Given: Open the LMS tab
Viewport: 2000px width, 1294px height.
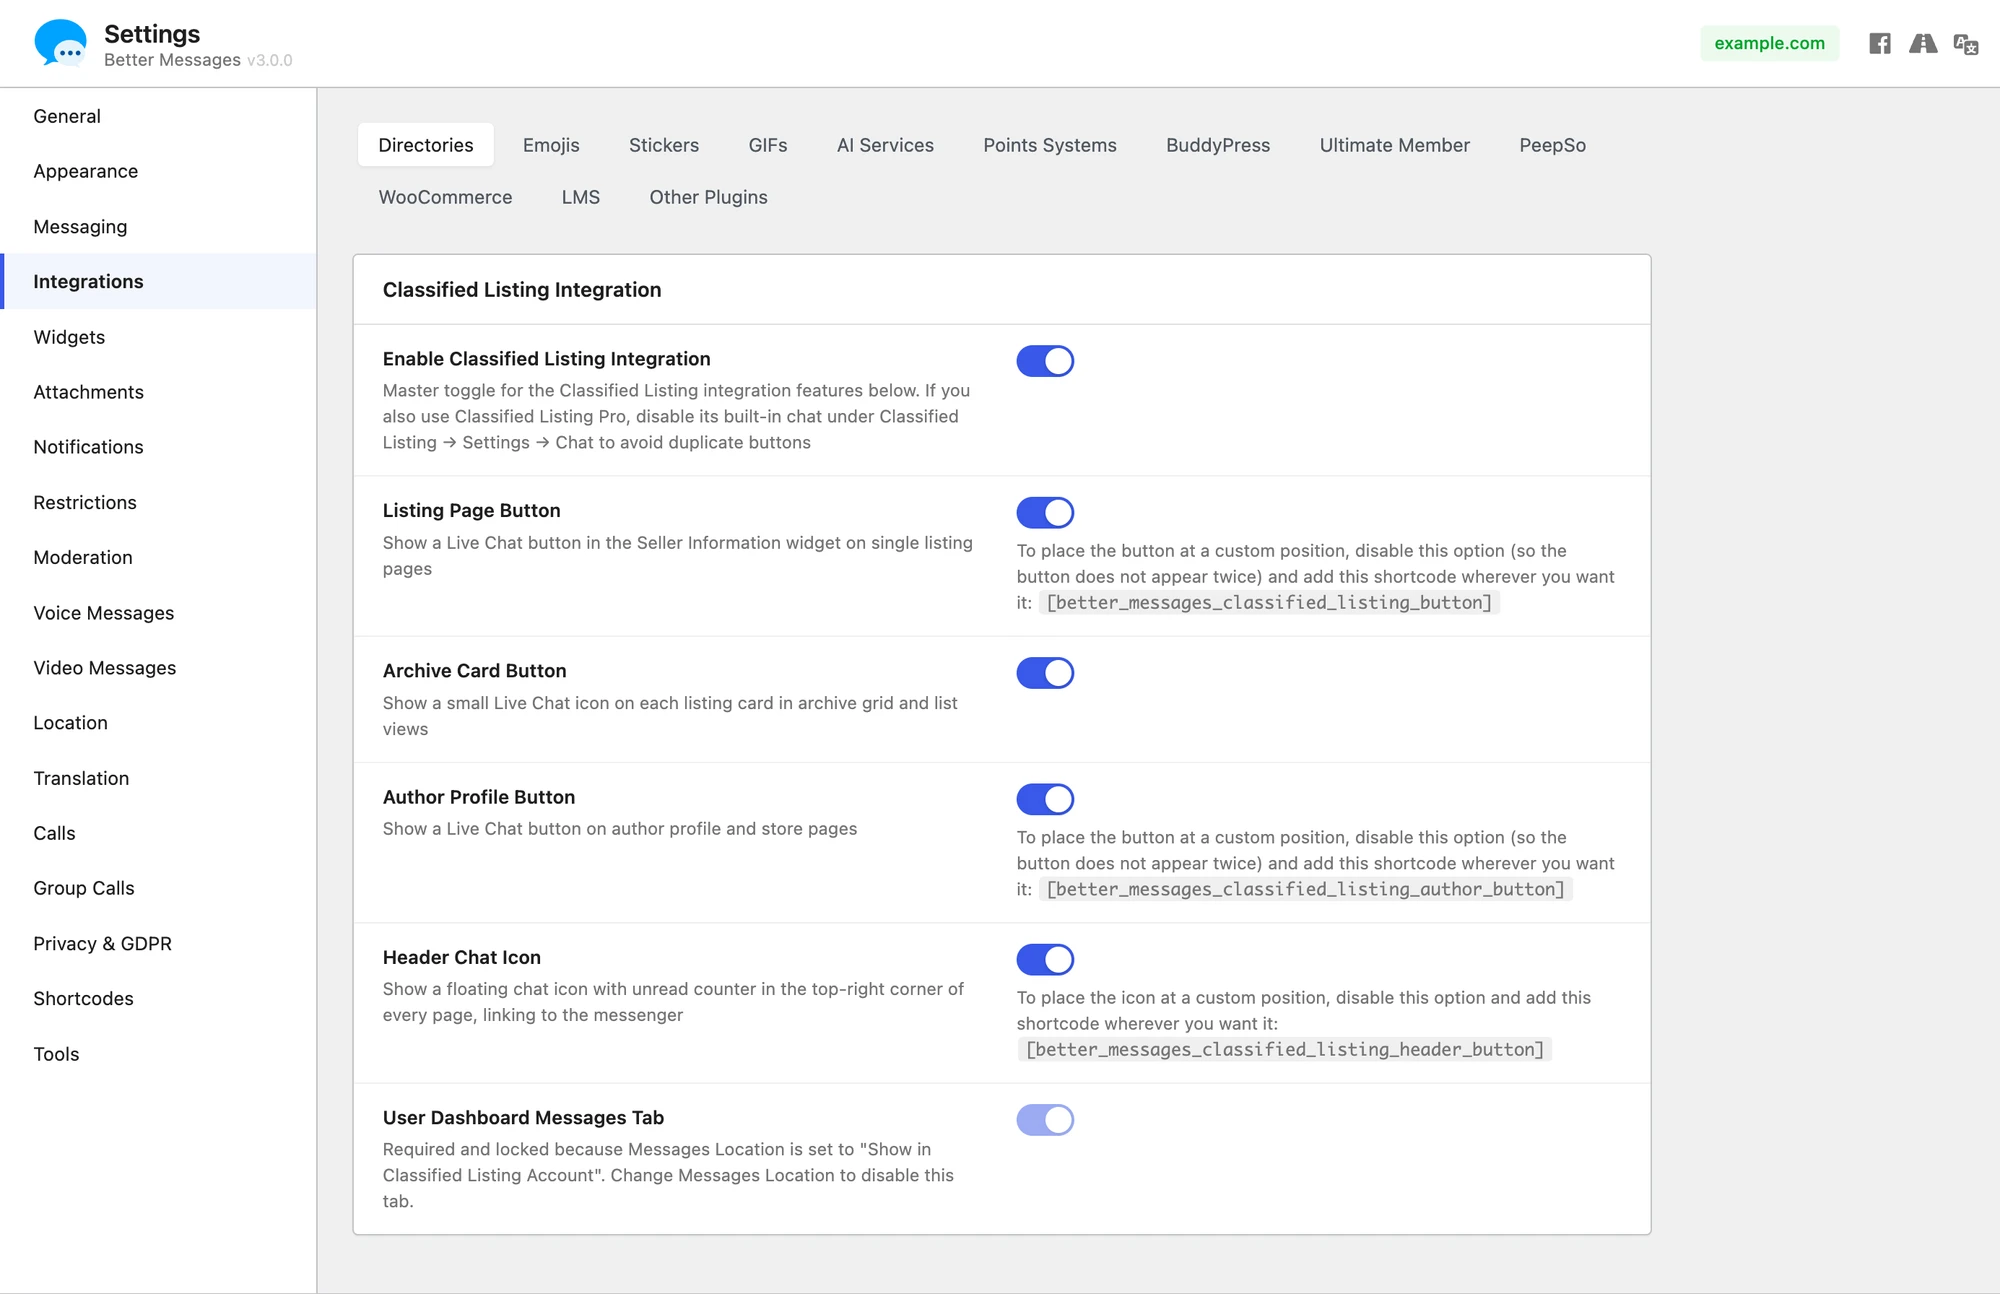Looking at the screenshot, I should [581, 197].
